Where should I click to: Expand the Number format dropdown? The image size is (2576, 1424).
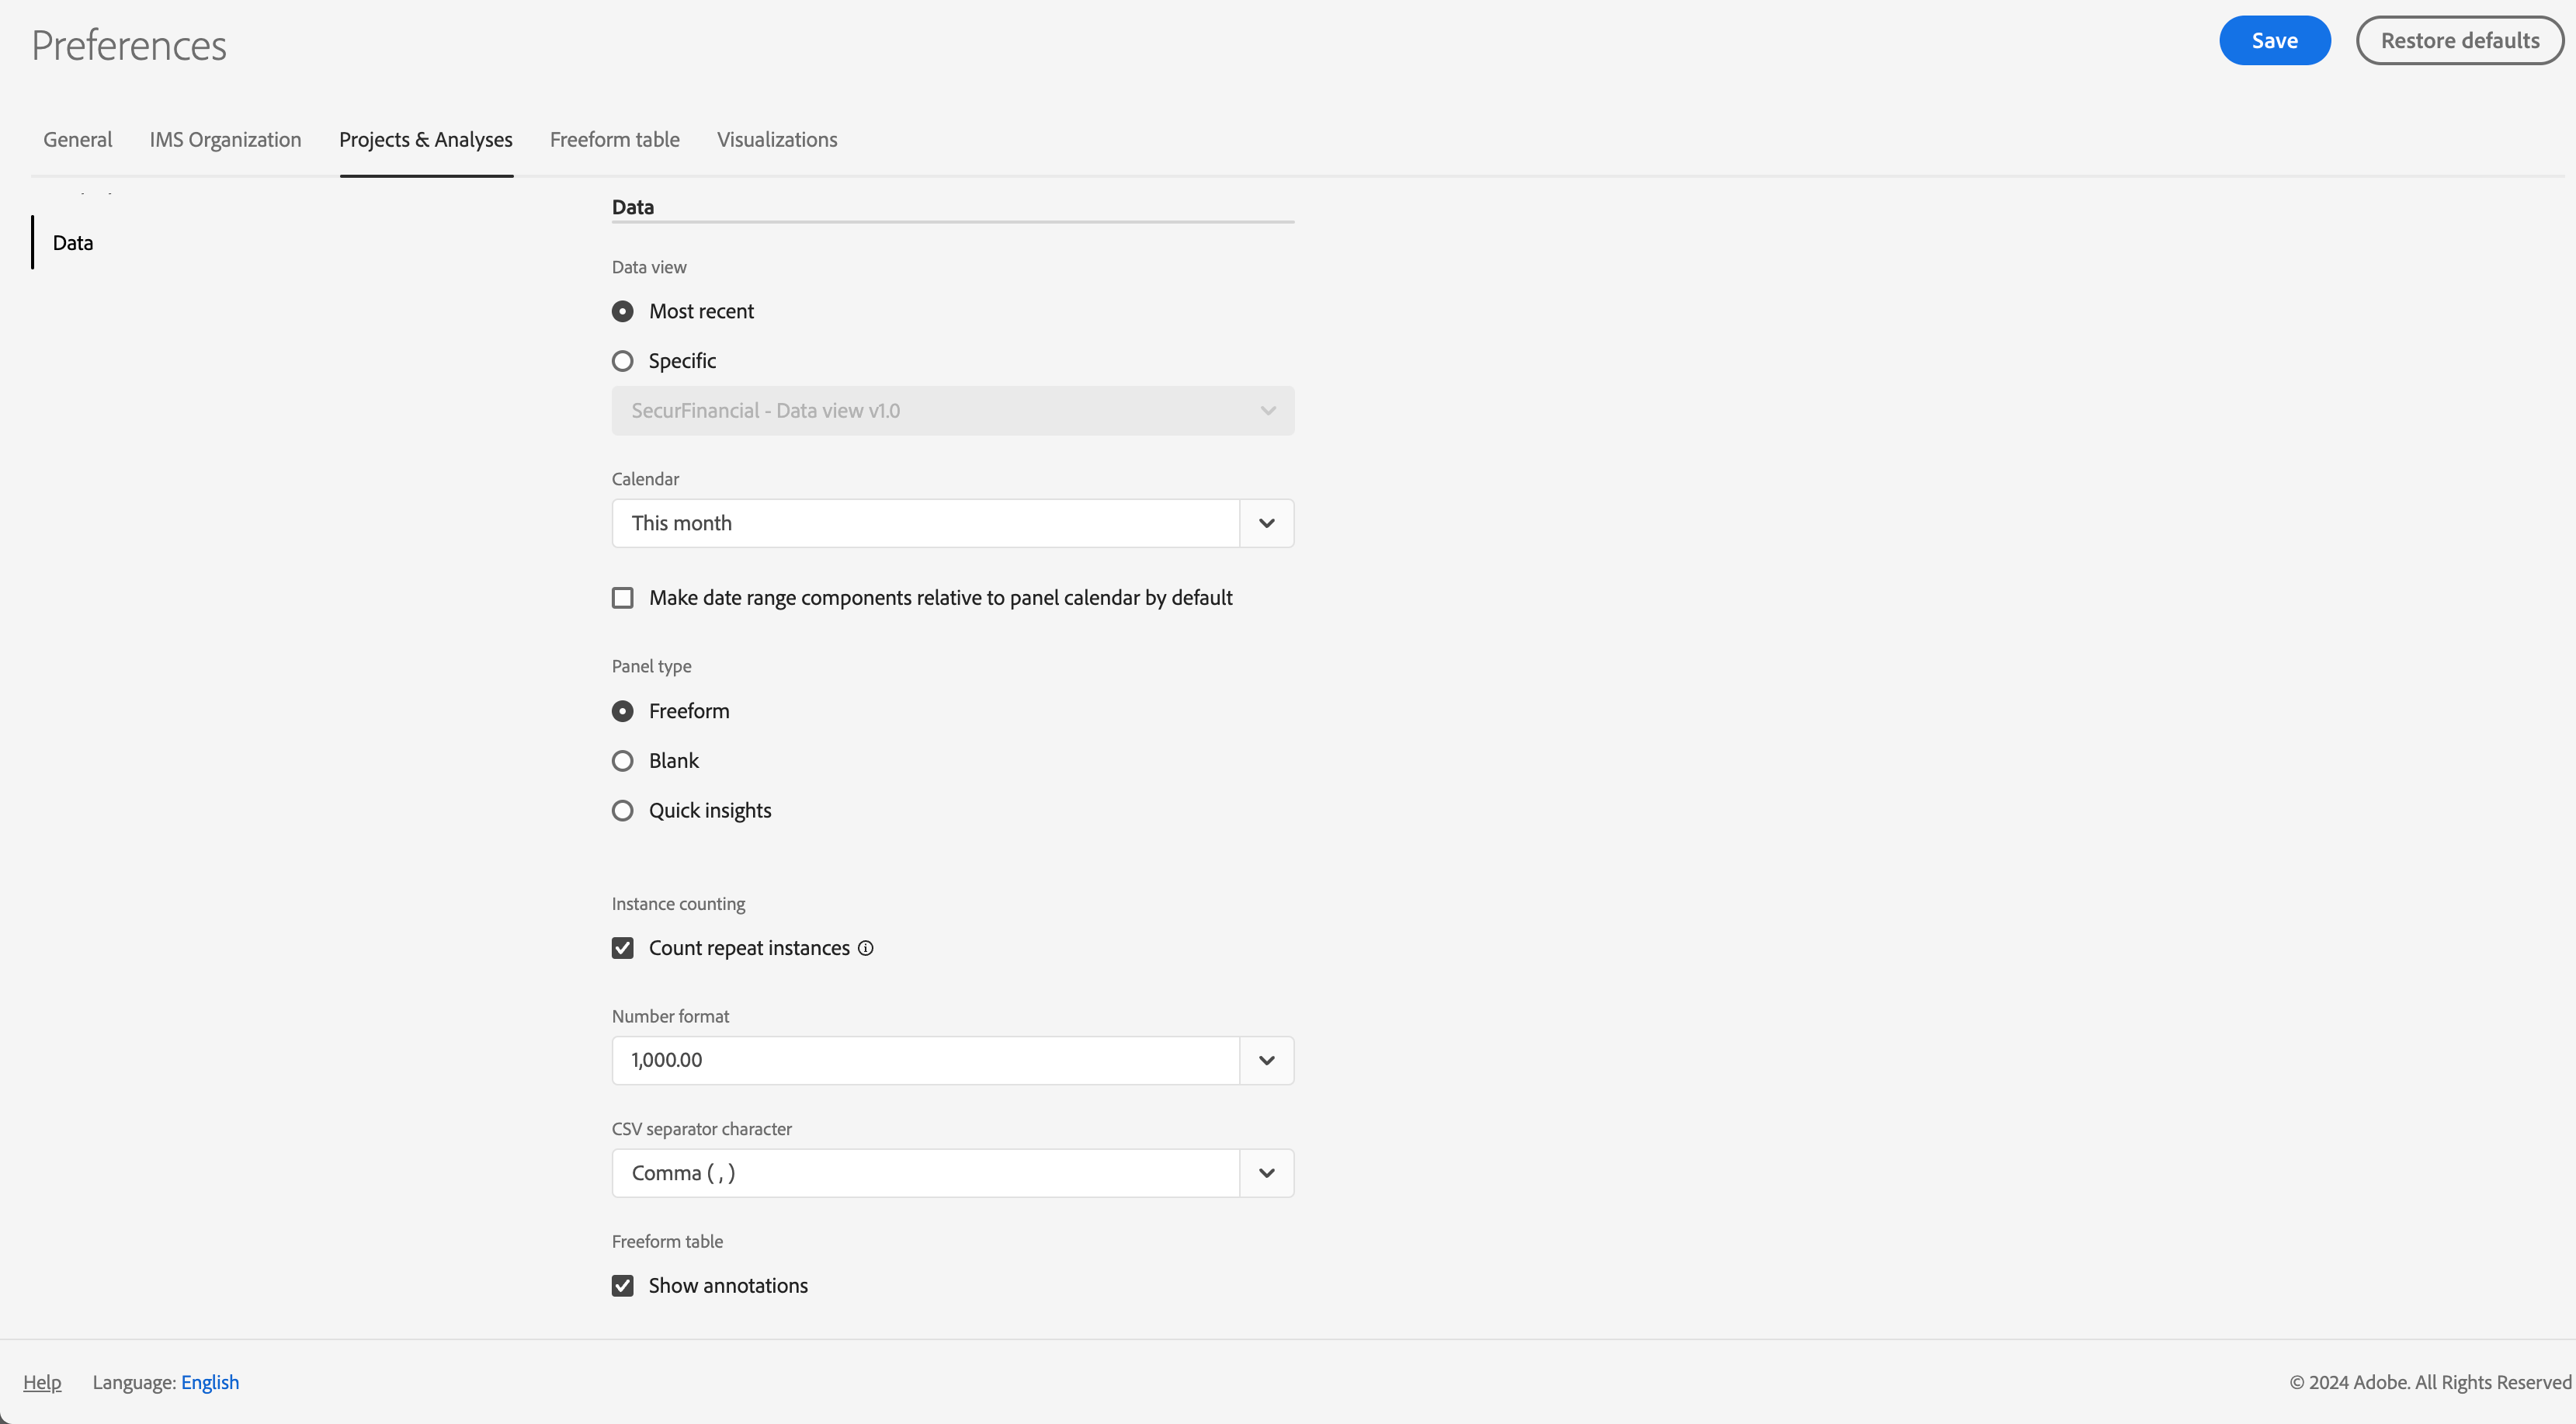click(1266, 1060)
